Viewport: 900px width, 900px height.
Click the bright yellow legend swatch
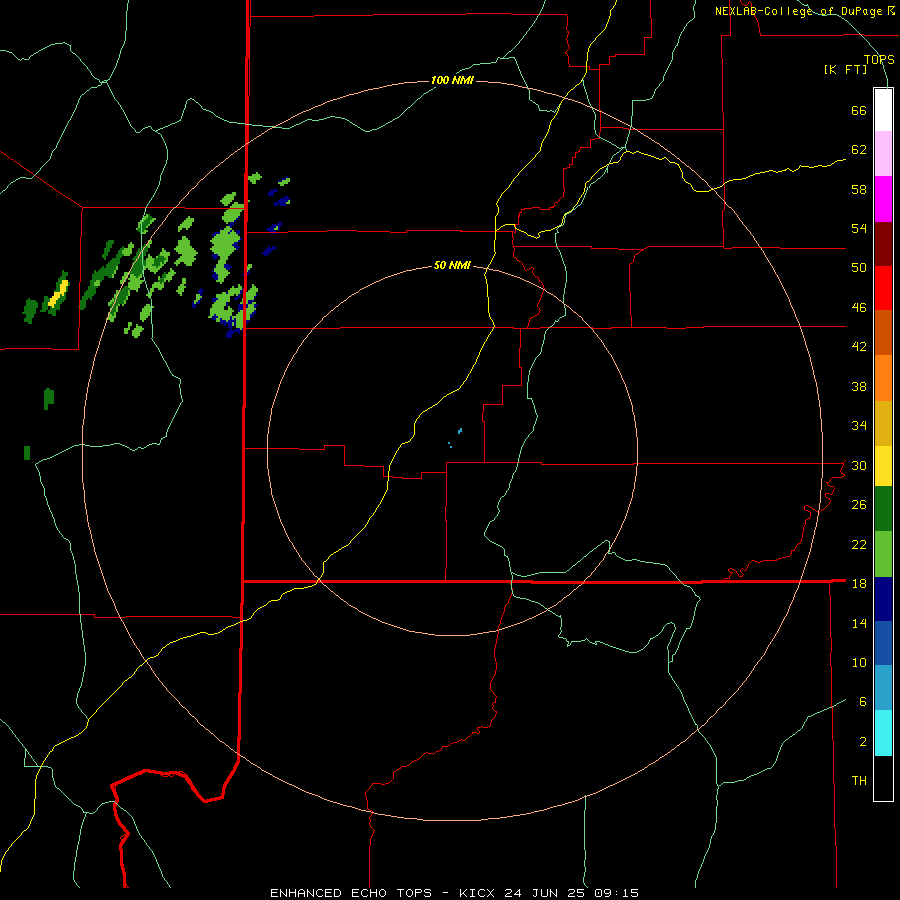pyautogui.click(x=883, y=466)
